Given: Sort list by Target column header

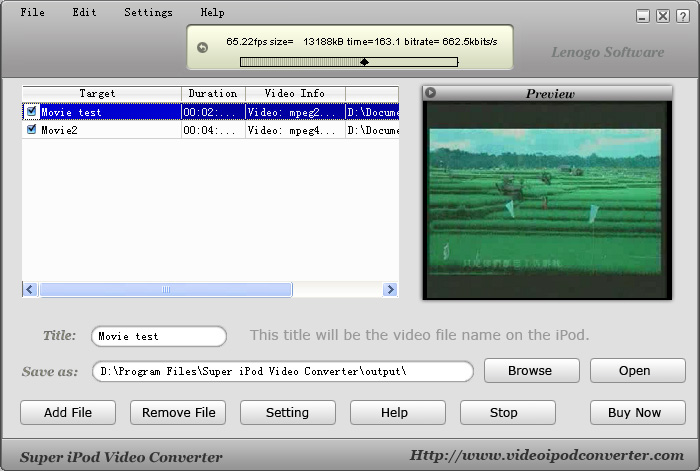Looking at the screenshot, I should pyautogui.click(x=100, y=94).
